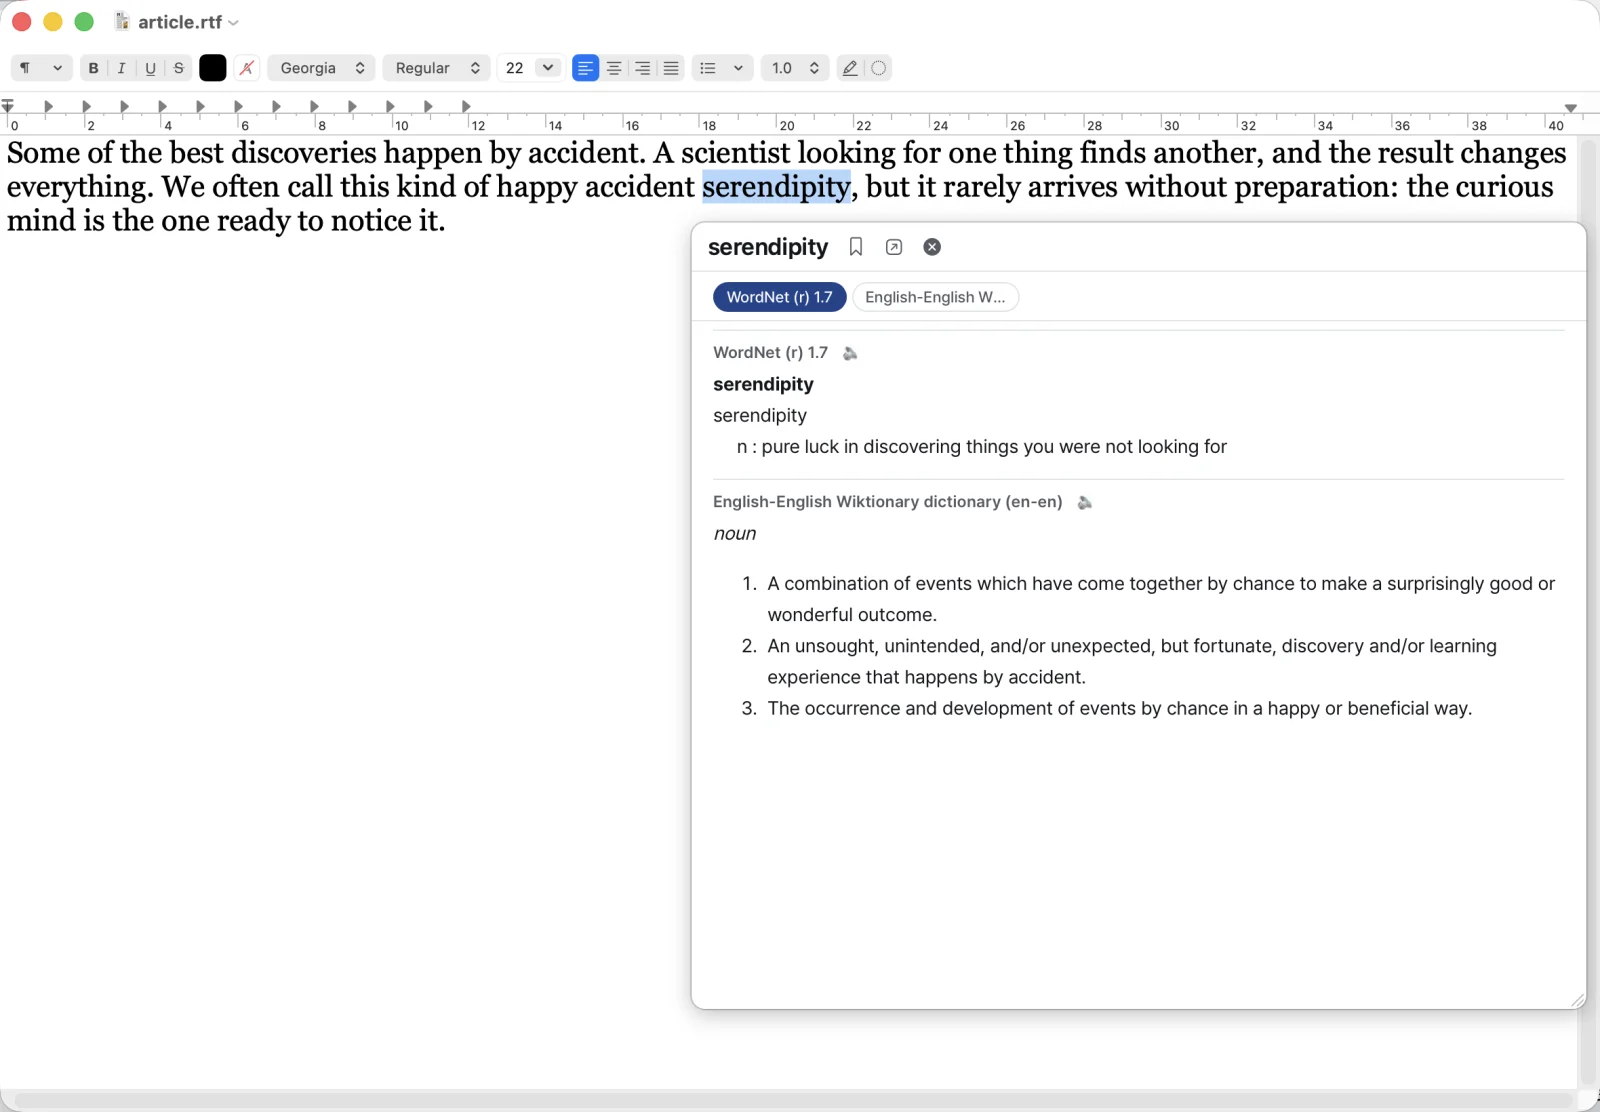Click the highlighted word serendipity in document

[777, 187]
